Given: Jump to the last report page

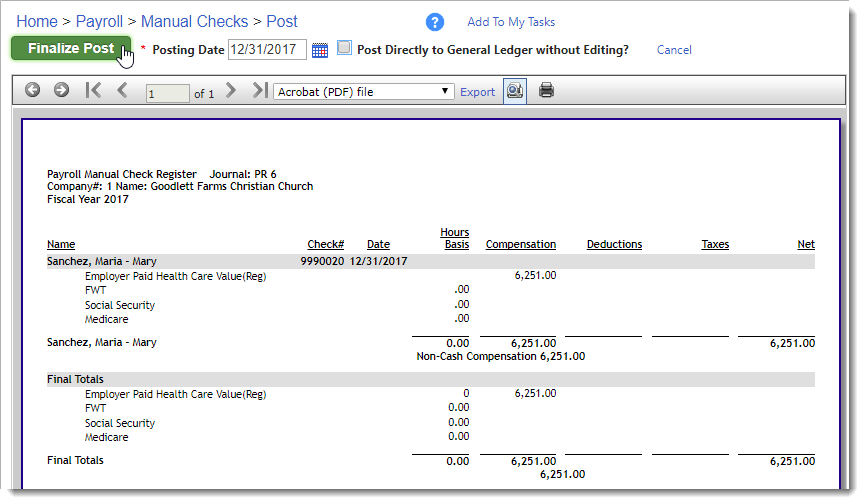Looking at the screenshot, I should (260, 90).
